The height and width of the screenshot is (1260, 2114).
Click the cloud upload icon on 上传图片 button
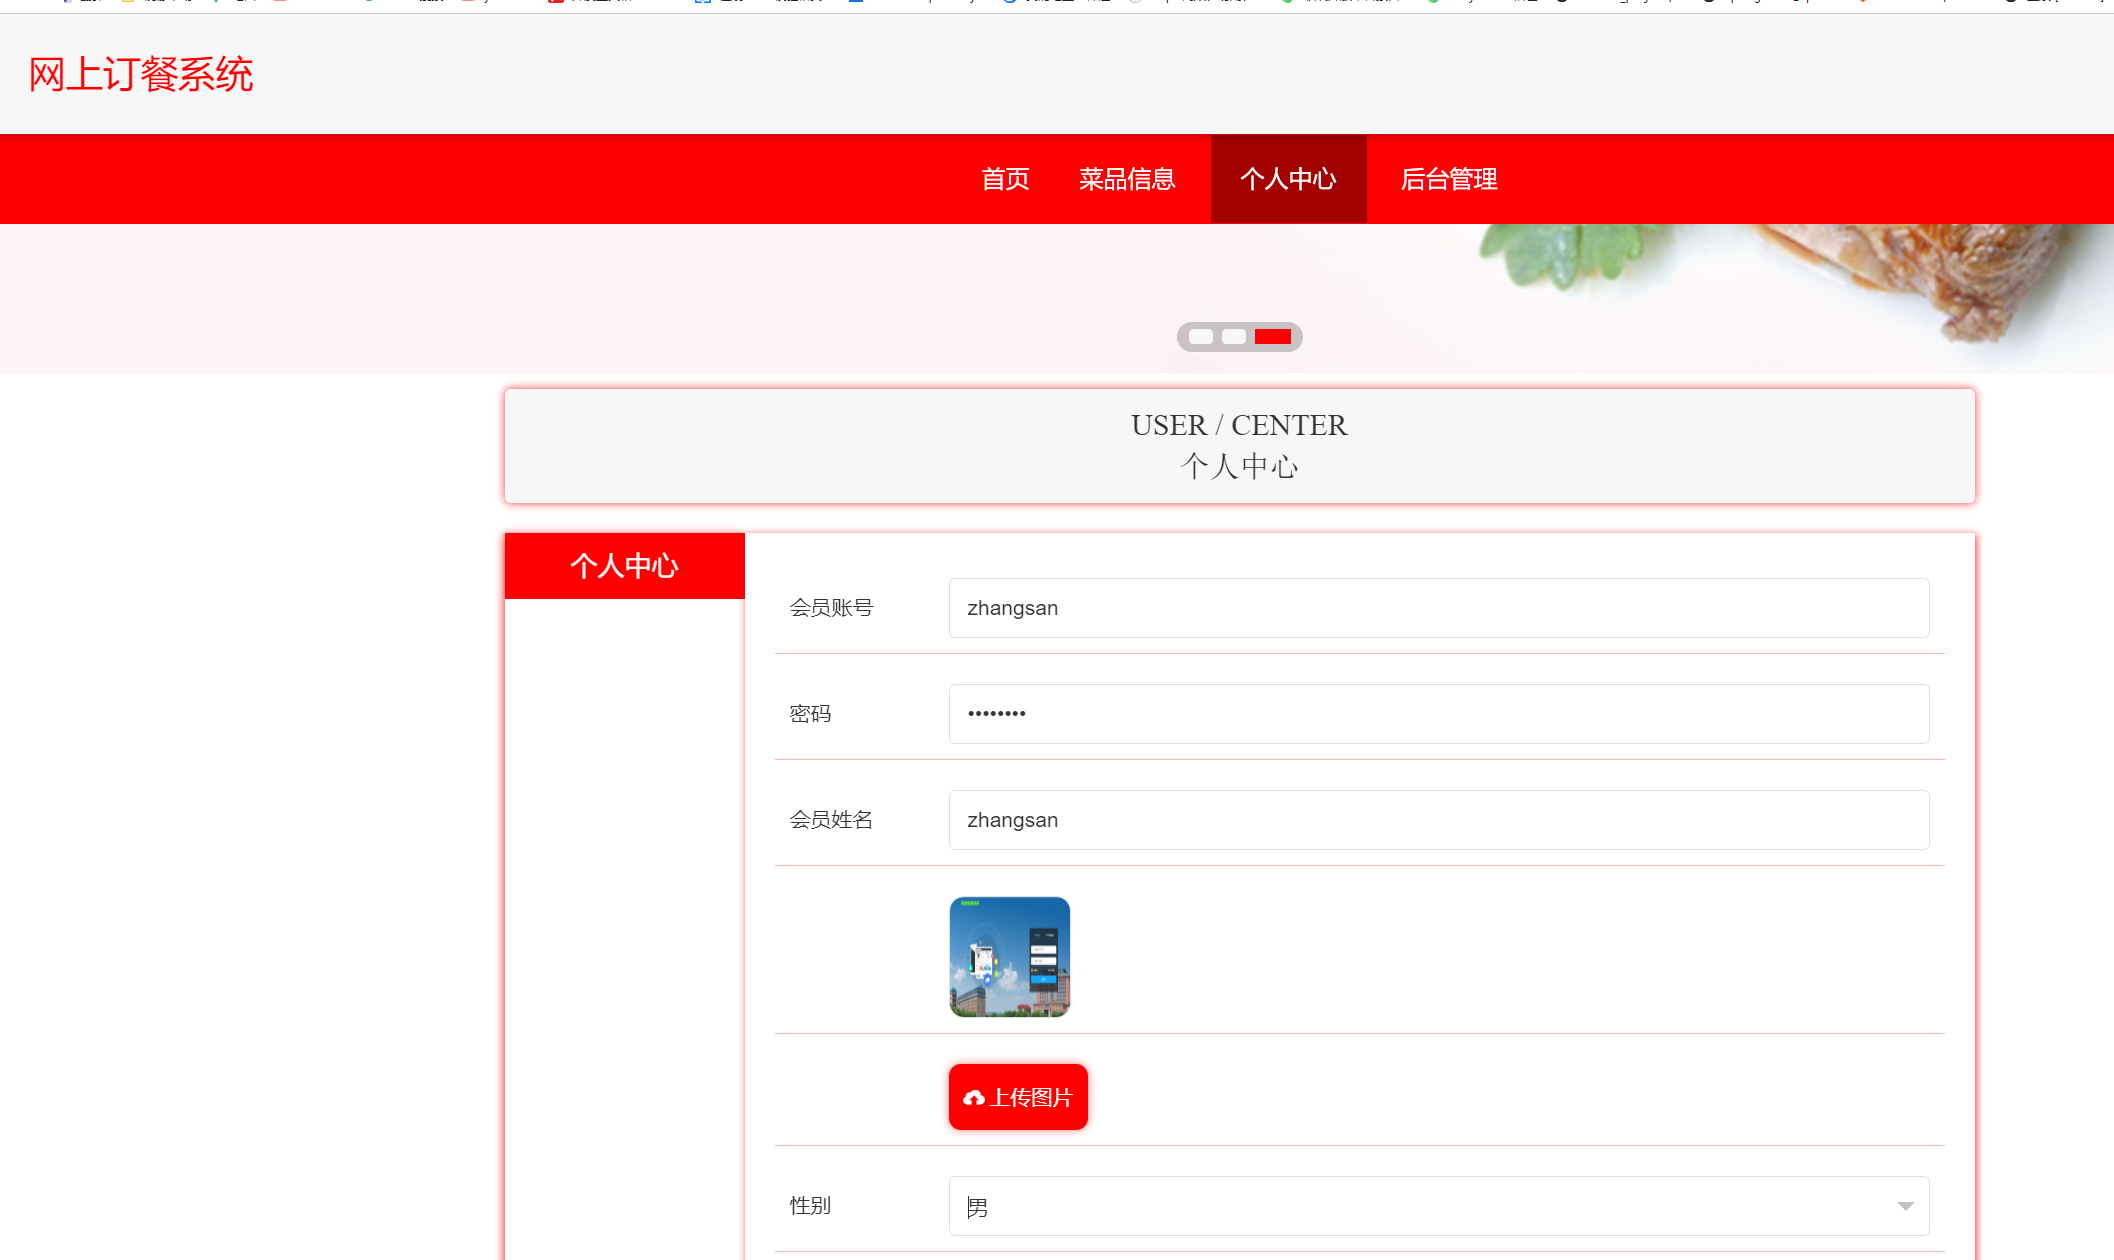pos(974,1096)
